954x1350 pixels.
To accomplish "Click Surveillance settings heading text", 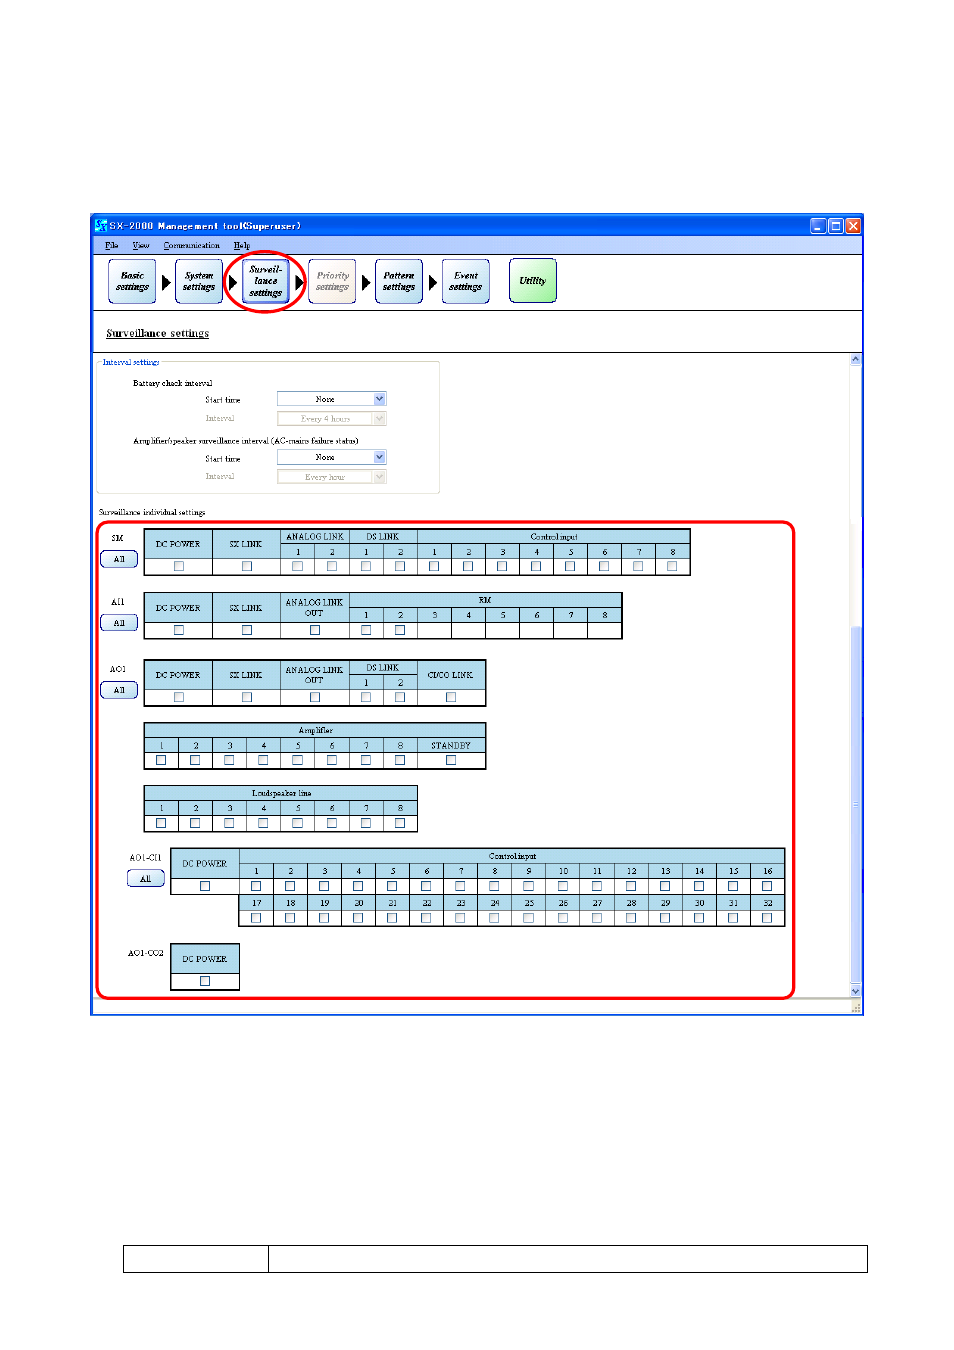I will [x=158, y=333].
